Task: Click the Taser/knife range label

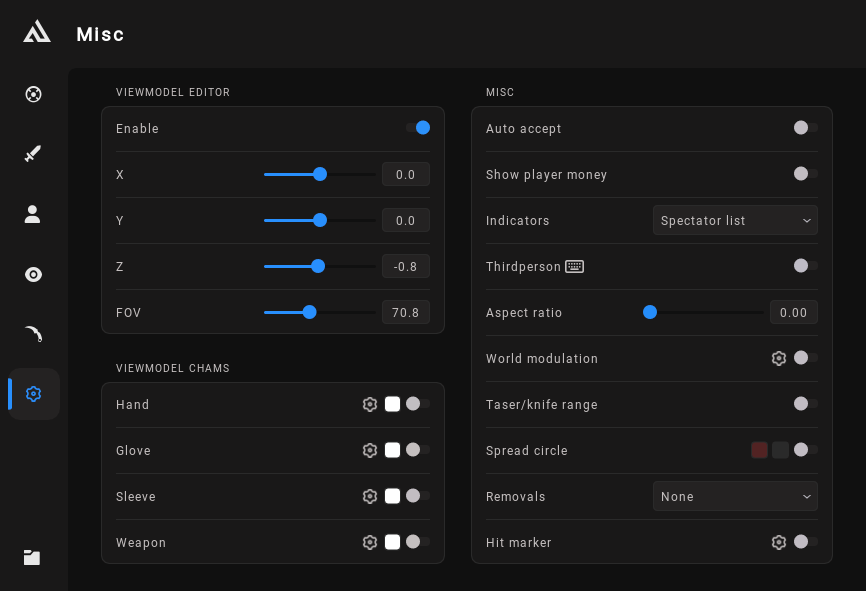Action: coord(542,404)
